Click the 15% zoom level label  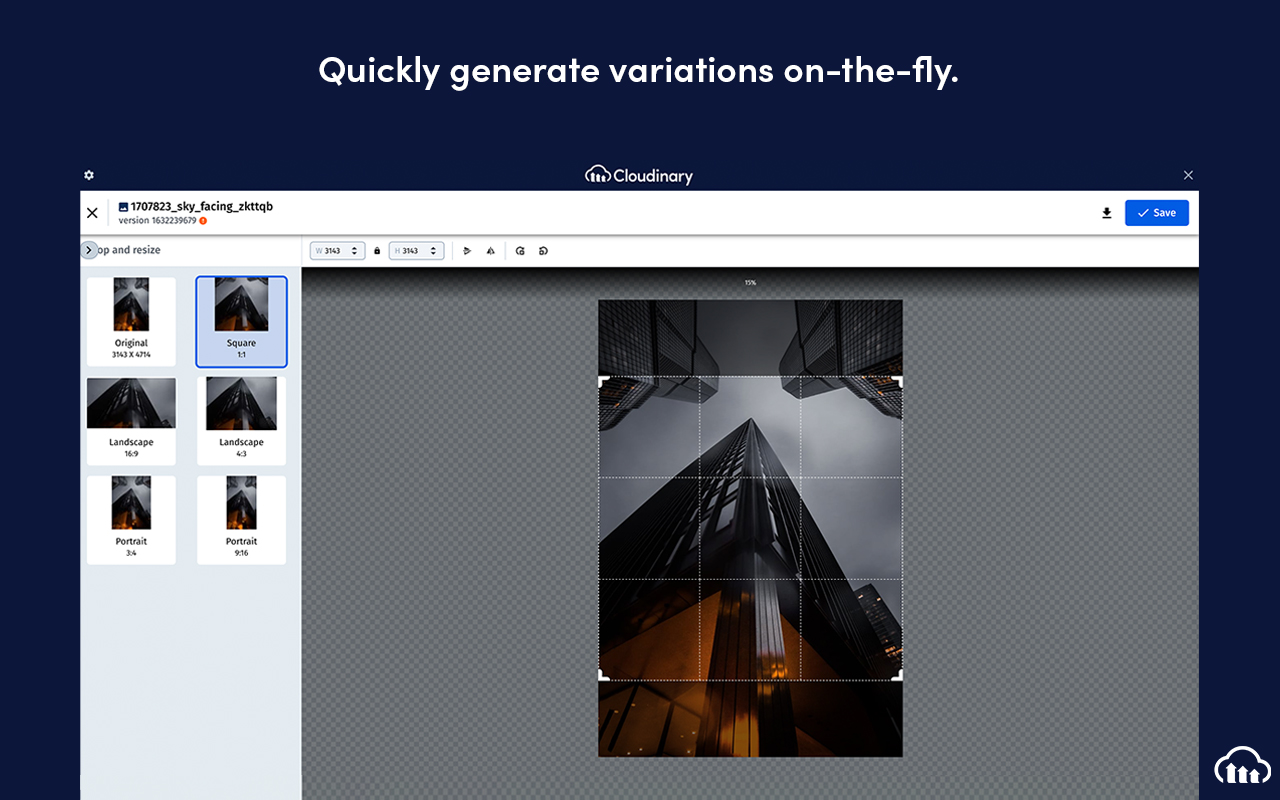pyautogui.click(x=750, y=283)
